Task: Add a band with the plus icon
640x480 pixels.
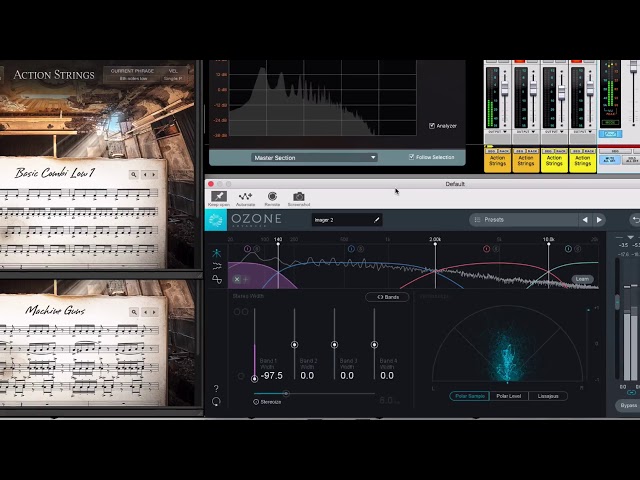Action: tap(245, 280)
